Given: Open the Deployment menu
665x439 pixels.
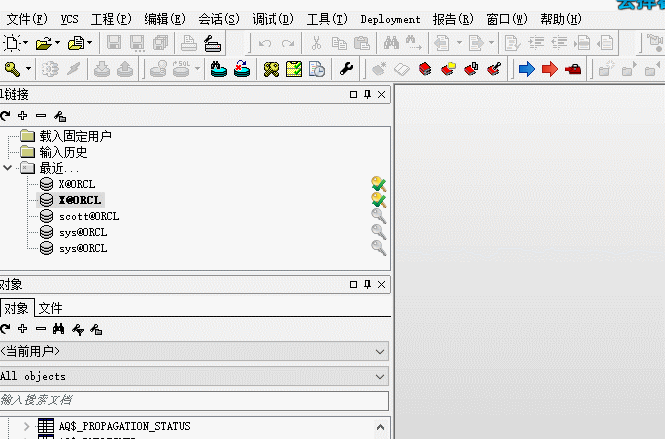Looking at the screenshot, I should point(390,19).
